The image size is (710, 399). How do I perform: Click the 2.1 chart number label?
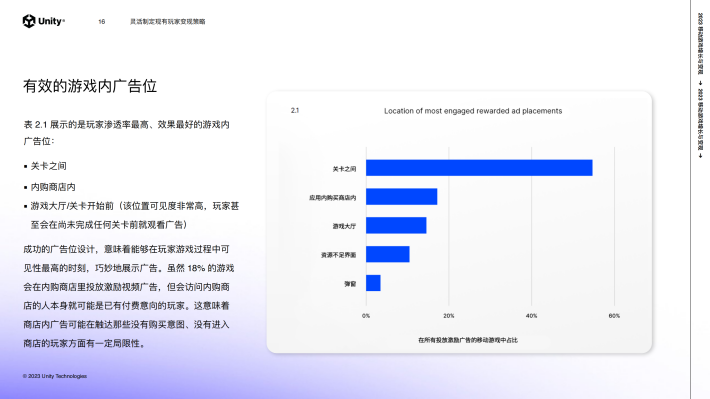(x=295, y=111)
